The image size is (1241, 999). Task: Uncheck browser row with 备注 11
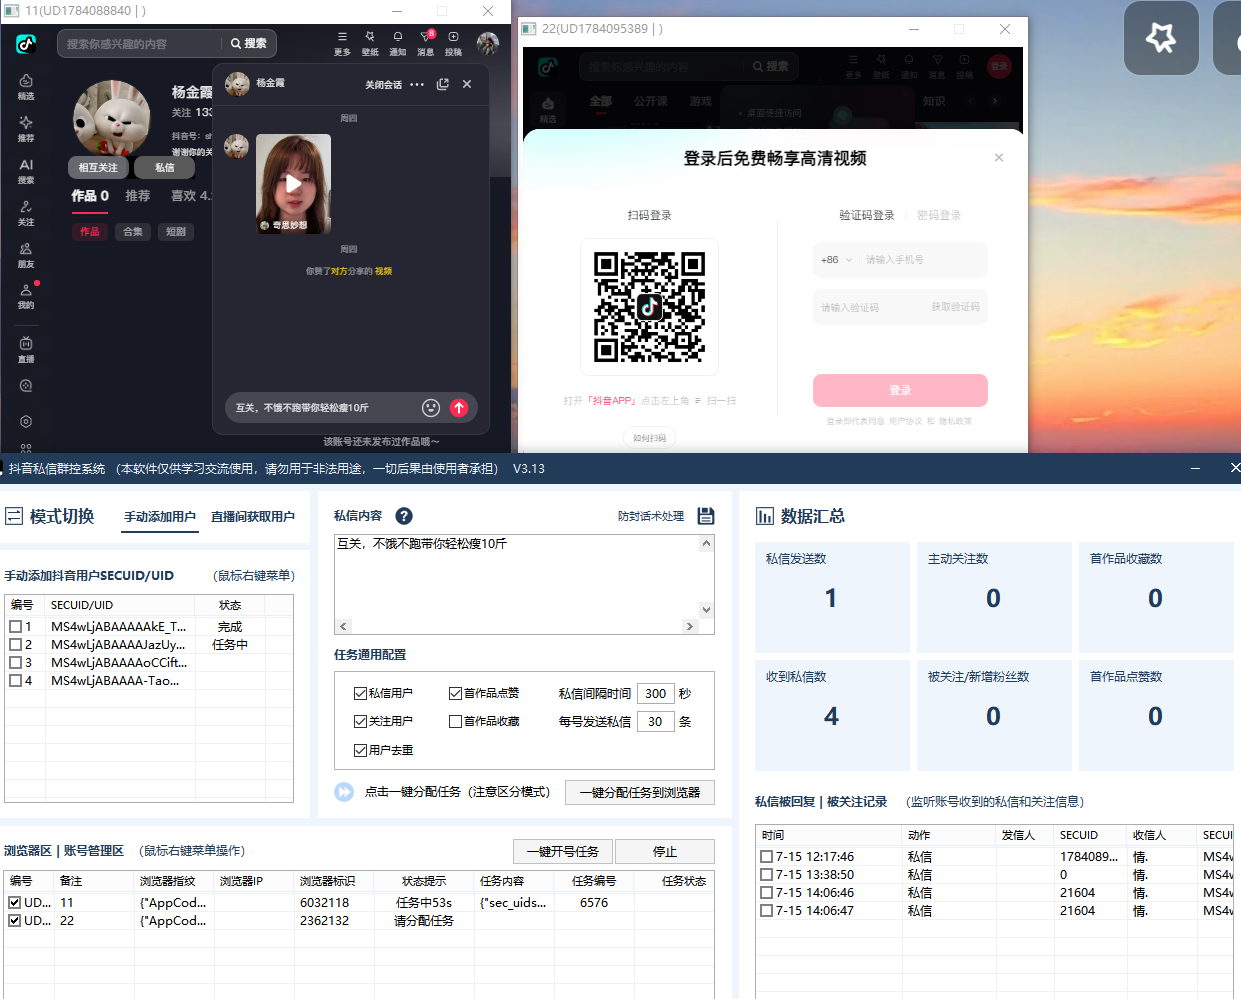click(15, 902)
